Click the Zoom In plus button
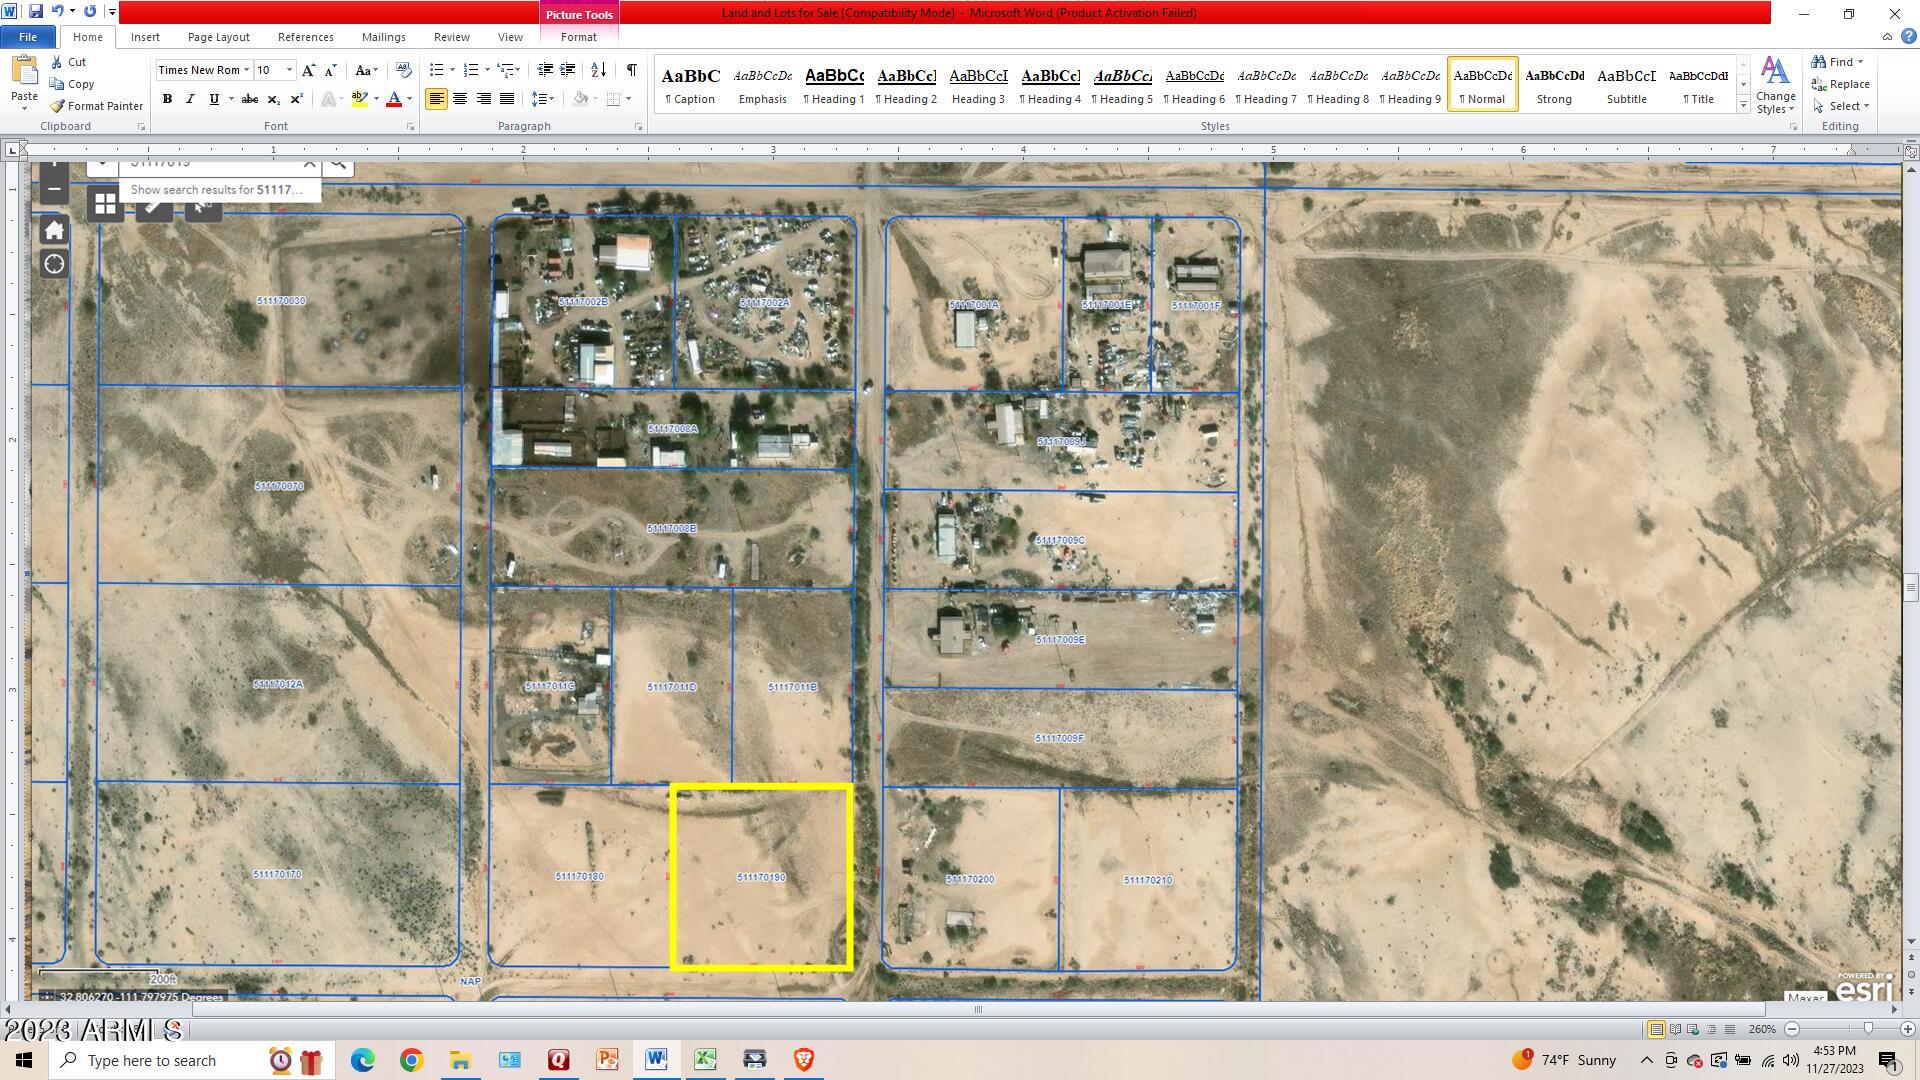 tap(1907, 1029)
